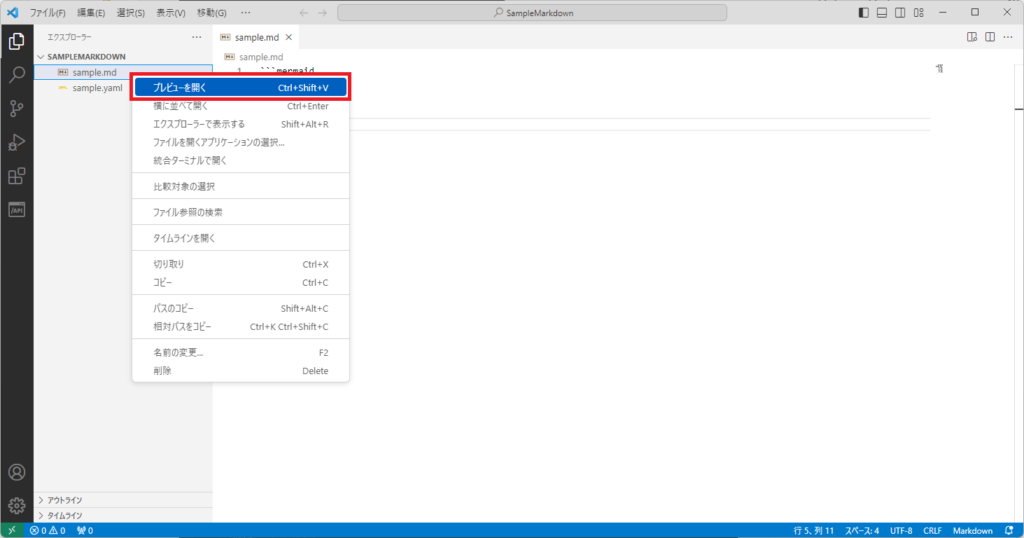Screen dimensions: 1024x538
Task: Change language mode Markdown
Action: 972,530
